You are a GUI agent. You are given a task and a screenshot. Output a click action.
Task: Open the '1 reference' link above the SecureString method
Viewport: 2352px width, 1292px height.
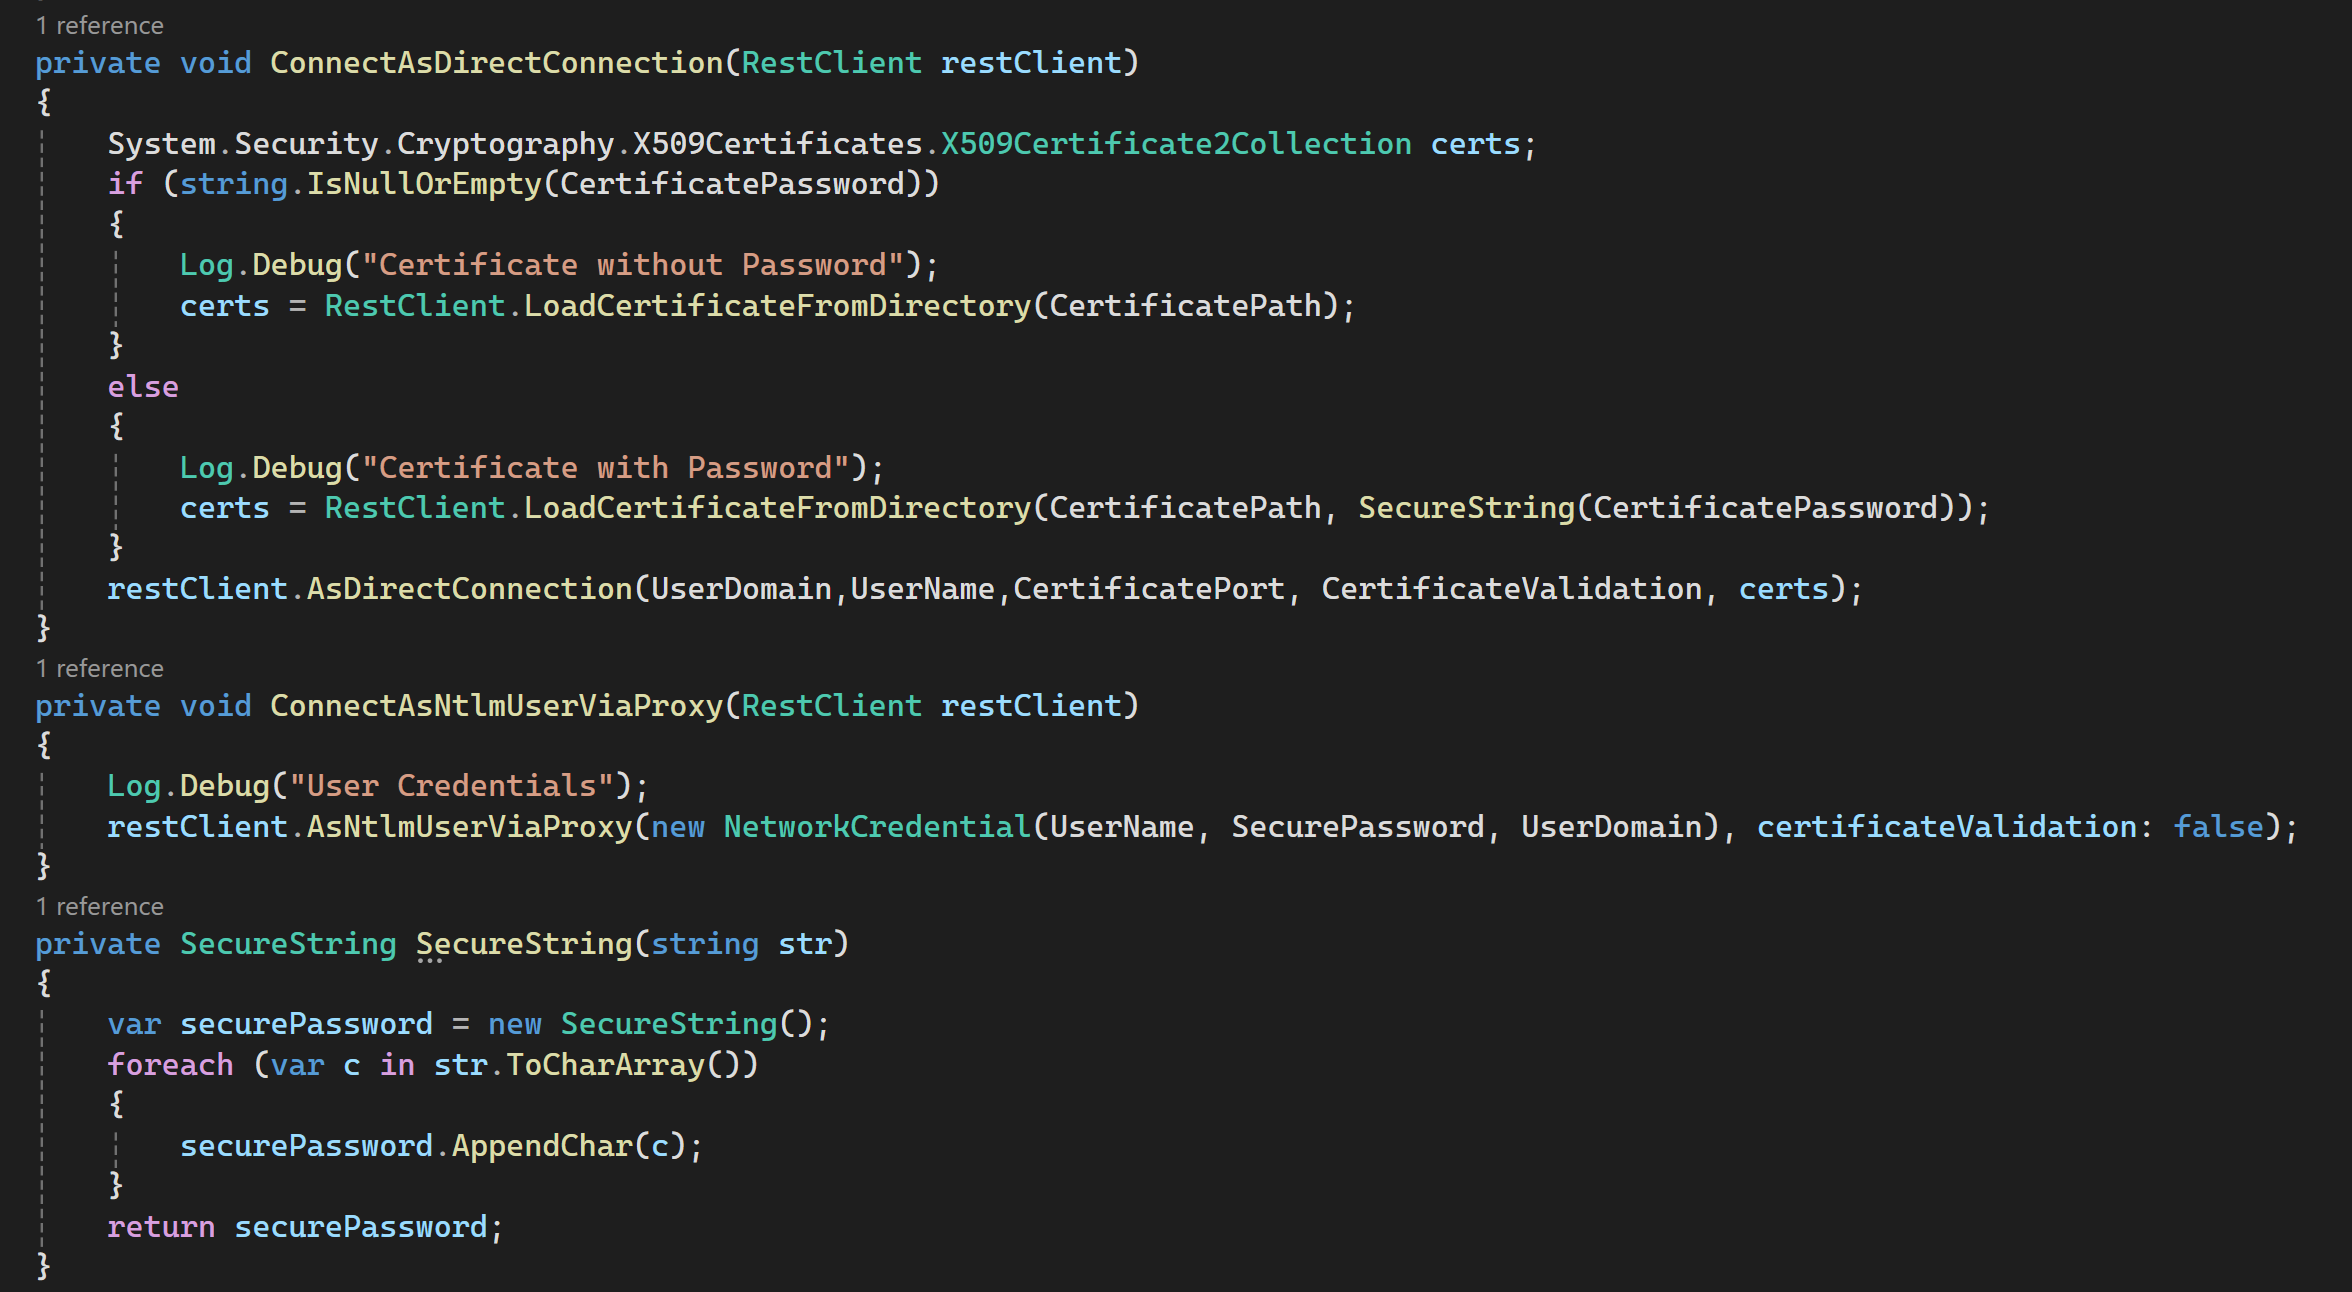coord(99,906)
